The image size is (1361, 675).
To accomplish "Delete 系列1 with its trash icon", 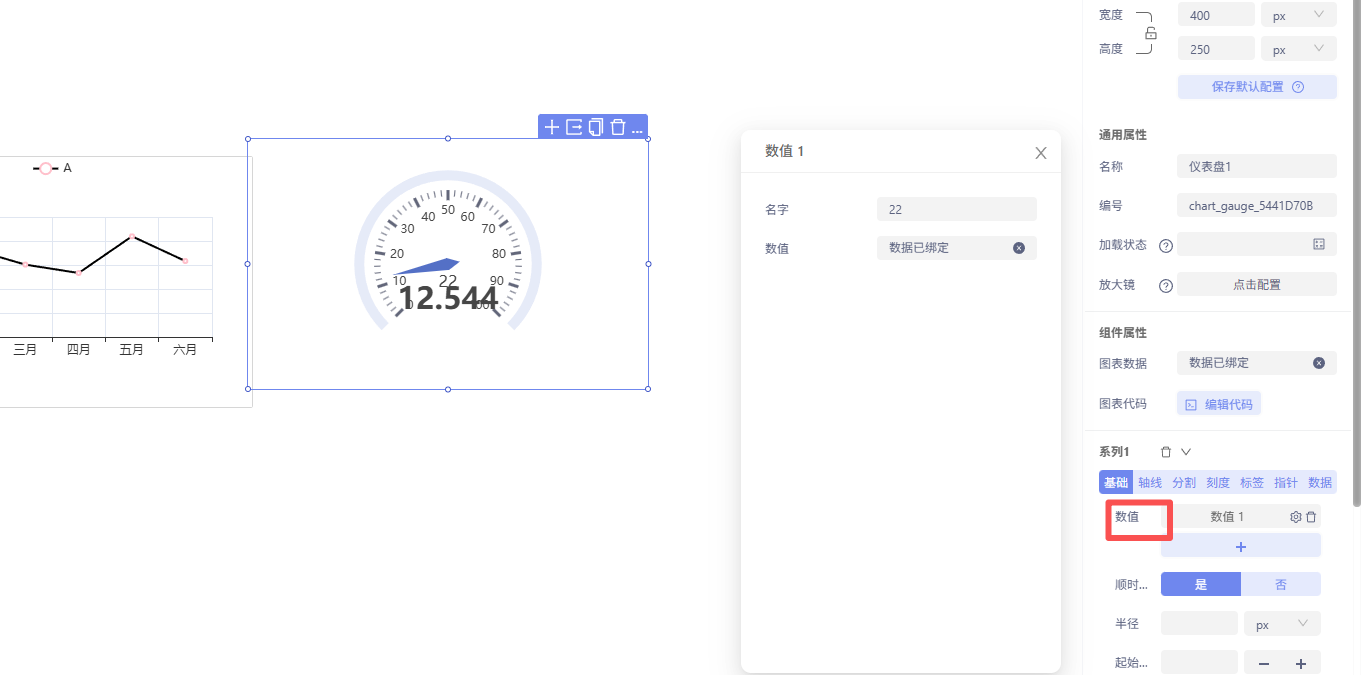I will click(1166, 452).
